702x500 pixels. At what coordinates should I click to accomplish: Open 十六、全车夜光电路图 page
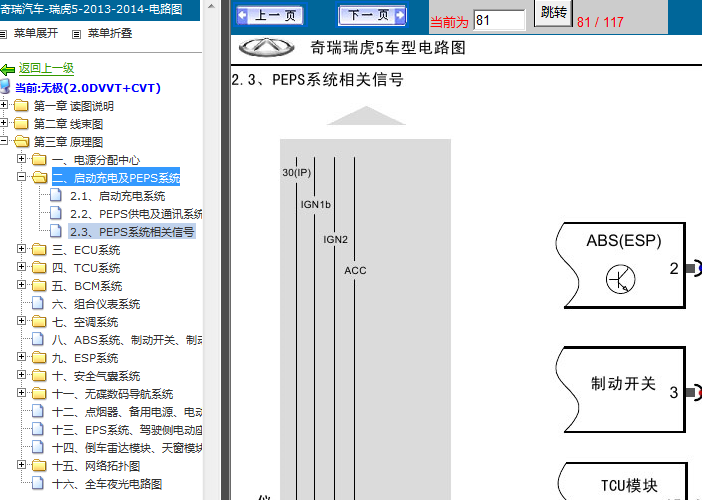pyautogui.click(x=107, y=484)
